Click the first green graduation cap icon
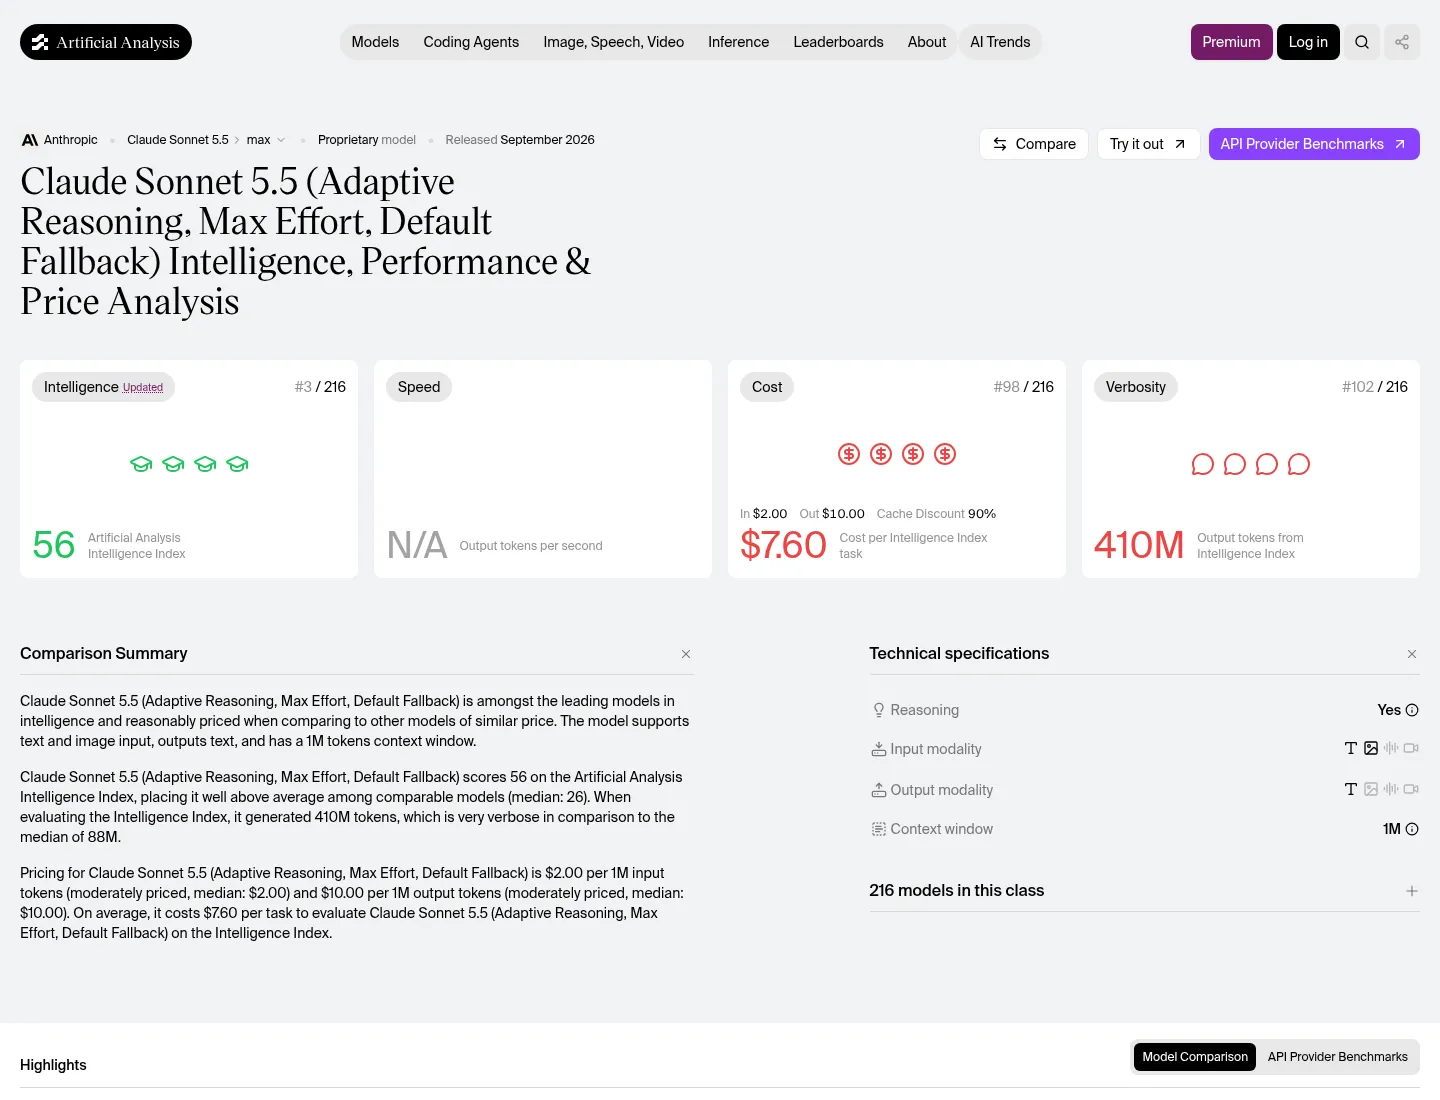The image size is (1440, 1100). [141, 464]
